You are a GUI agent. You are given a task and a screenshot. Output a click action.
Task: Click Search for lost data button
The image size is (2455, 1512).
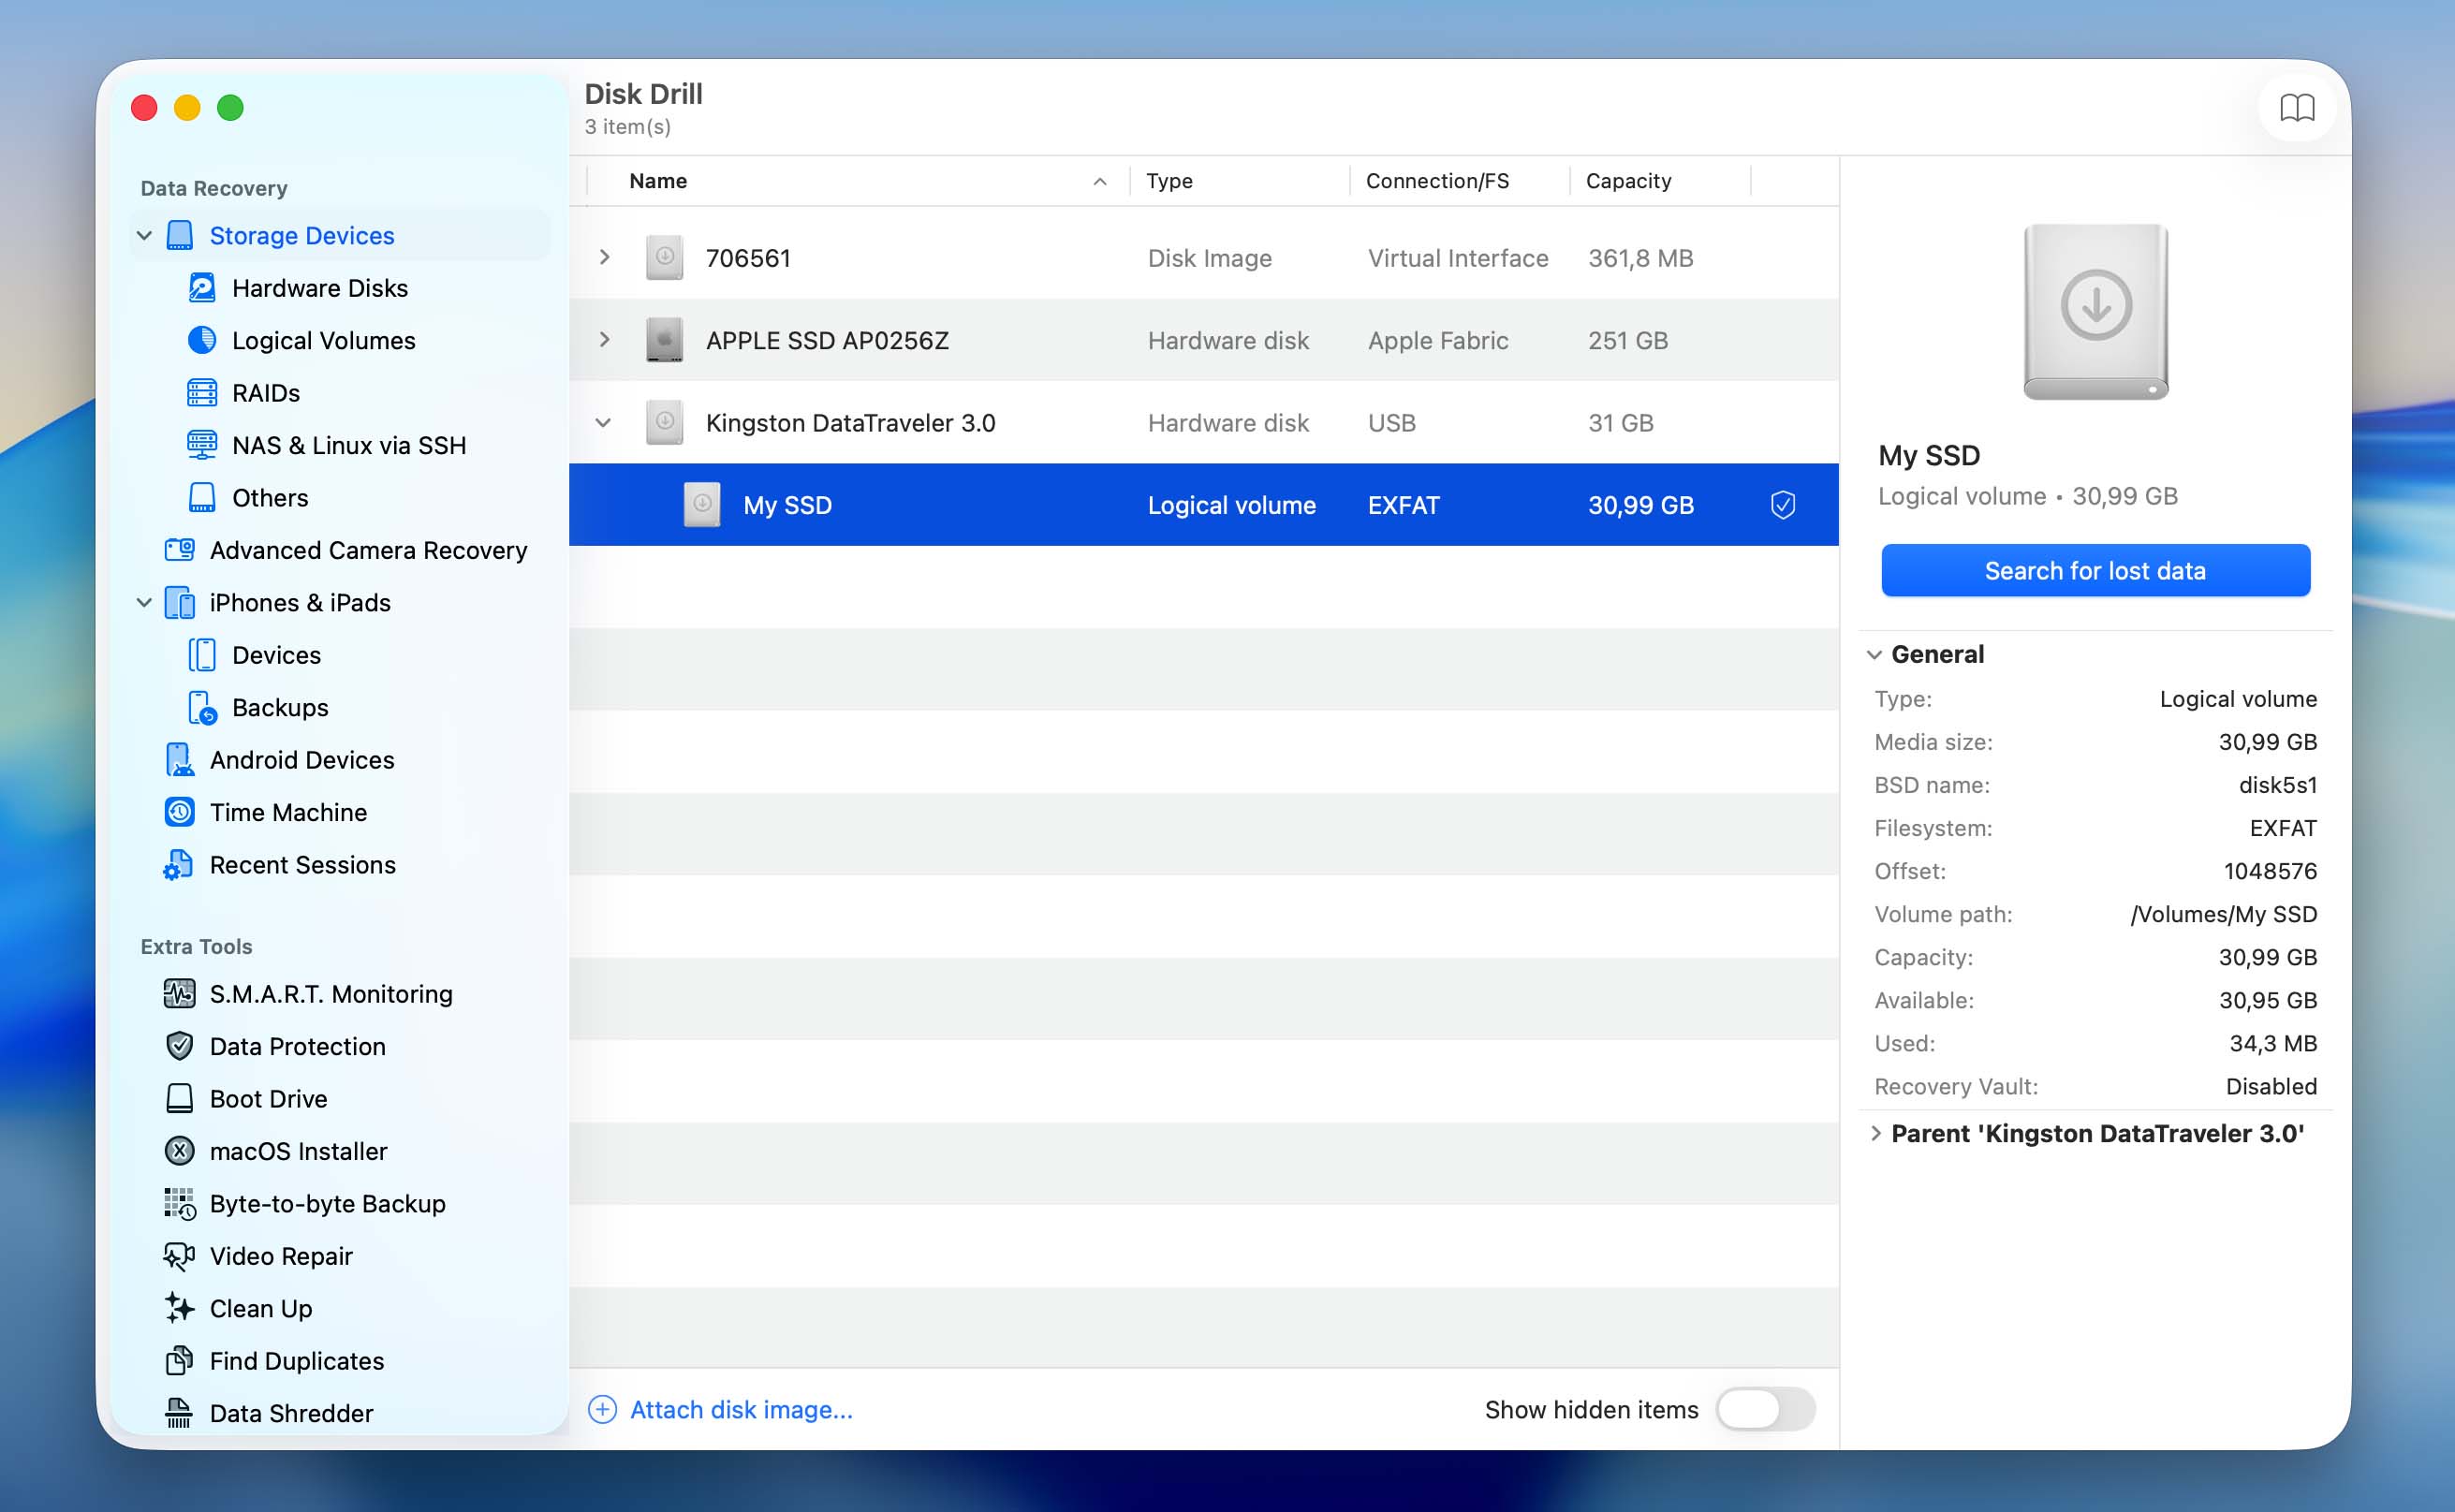[2095, 570]
